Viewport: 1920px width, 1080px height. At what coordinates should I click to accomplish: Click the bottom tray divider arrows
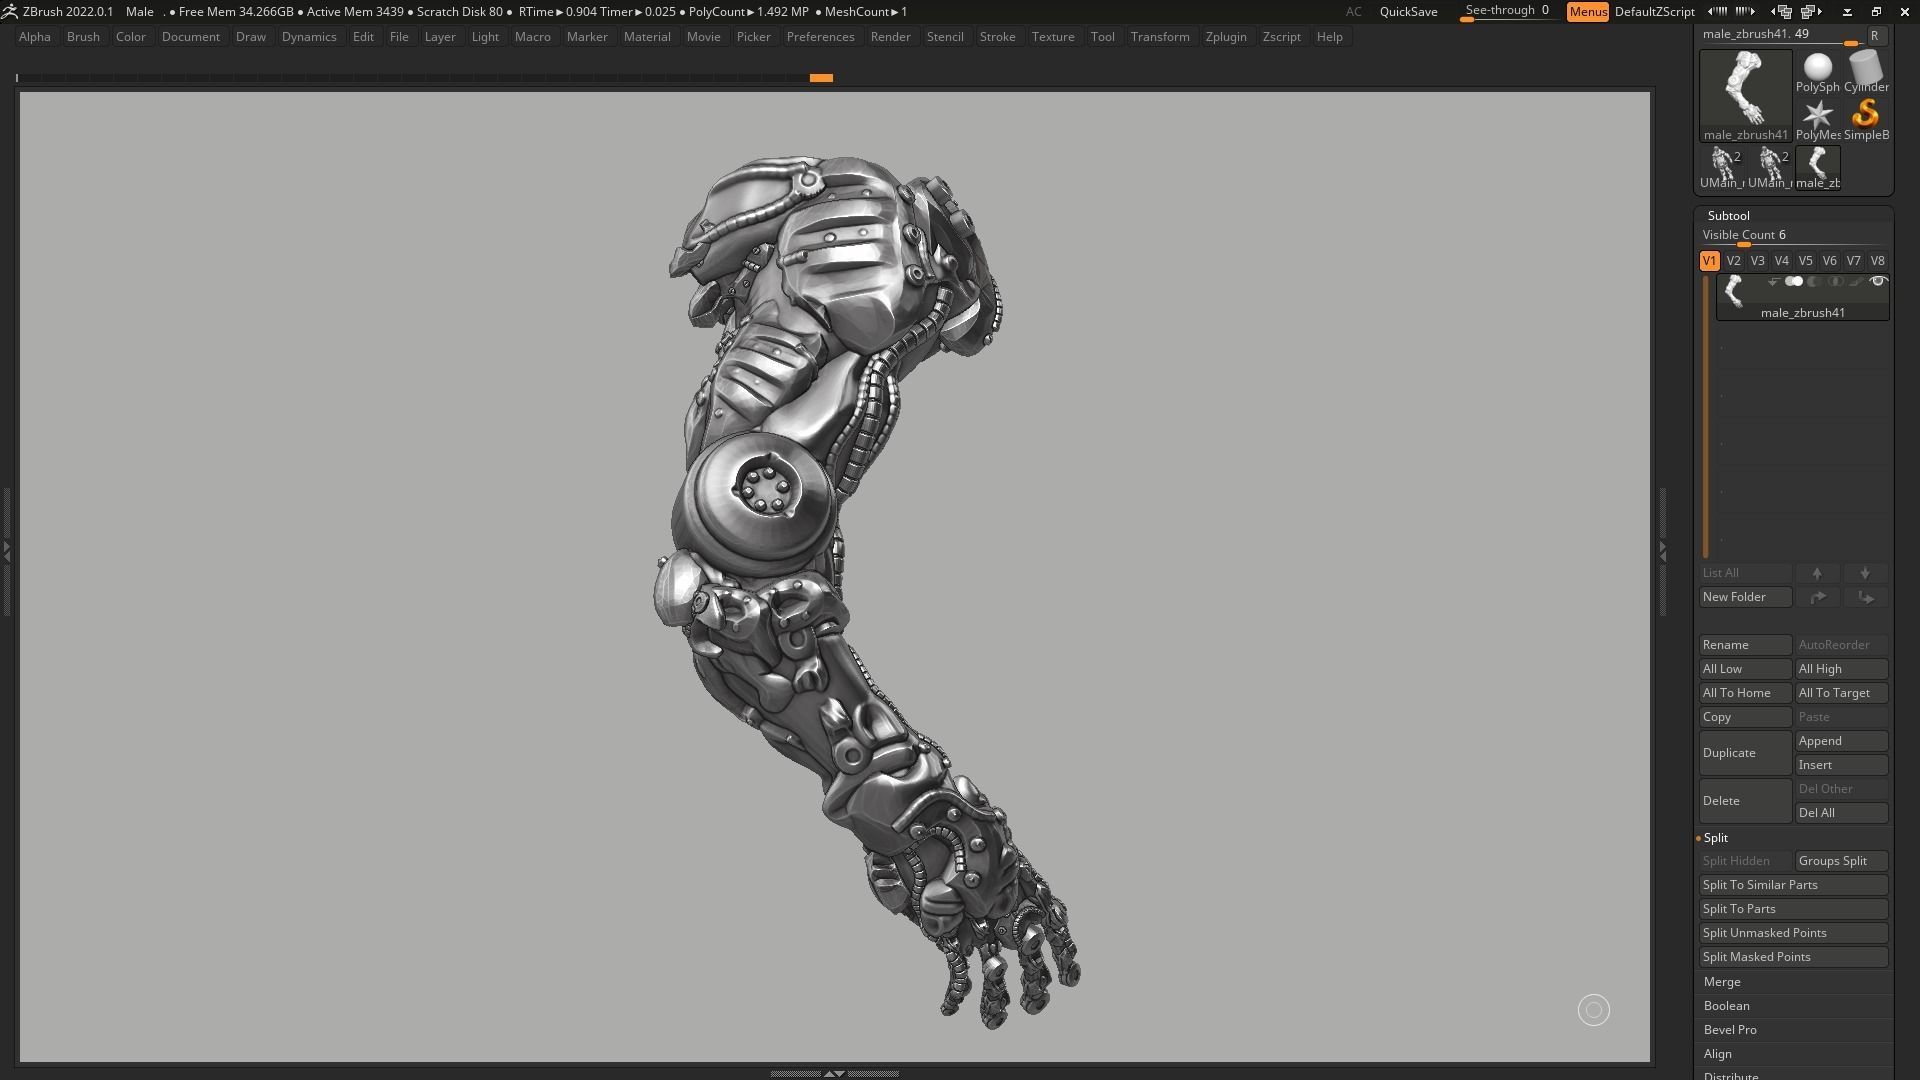click(x=834, y=1073)
